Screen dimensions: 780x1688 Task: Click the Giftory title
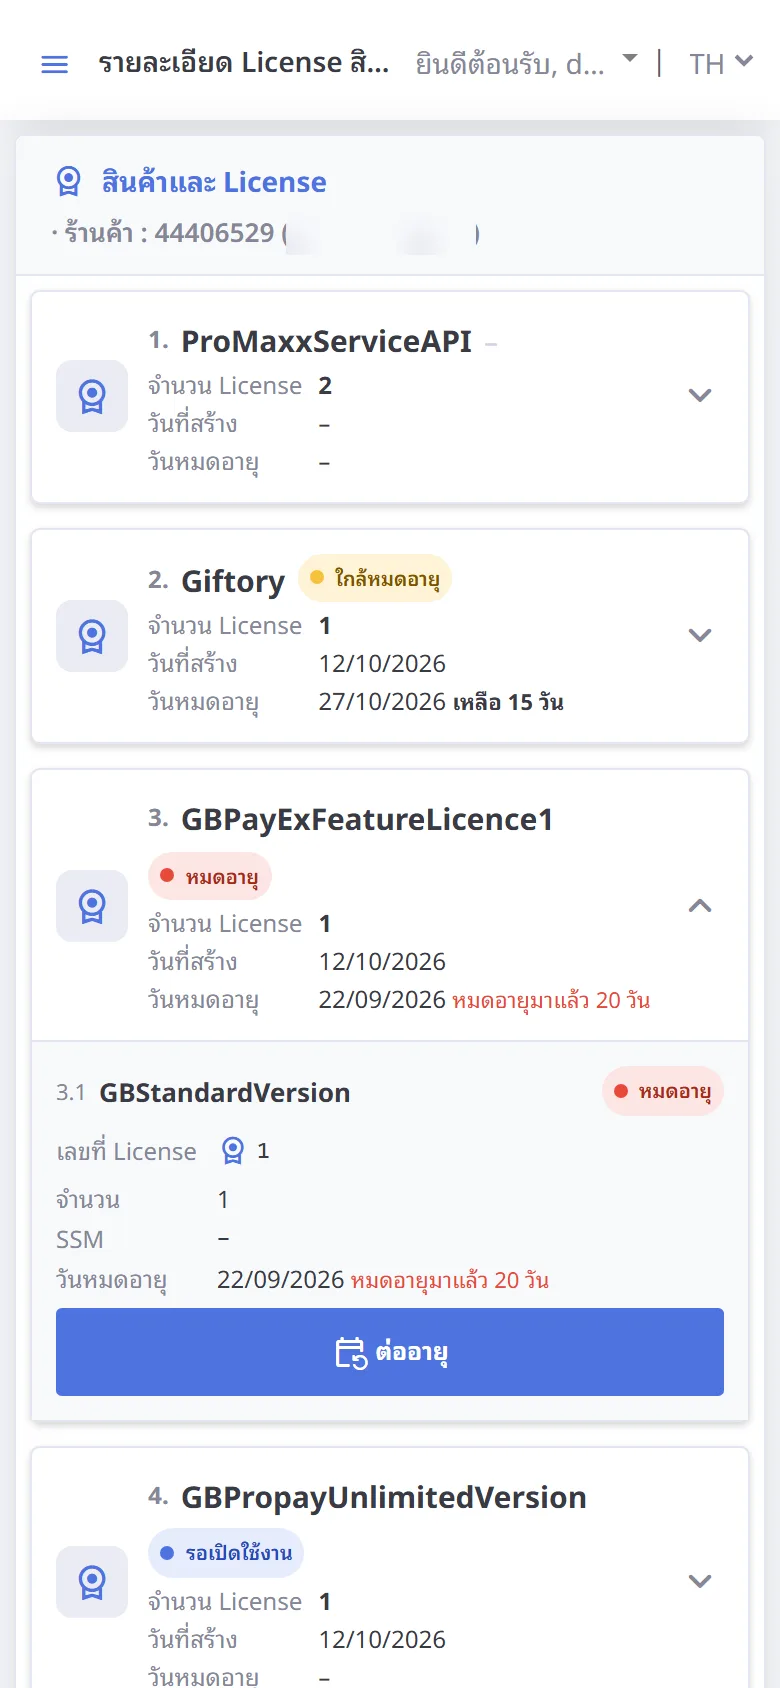[233, 581]
